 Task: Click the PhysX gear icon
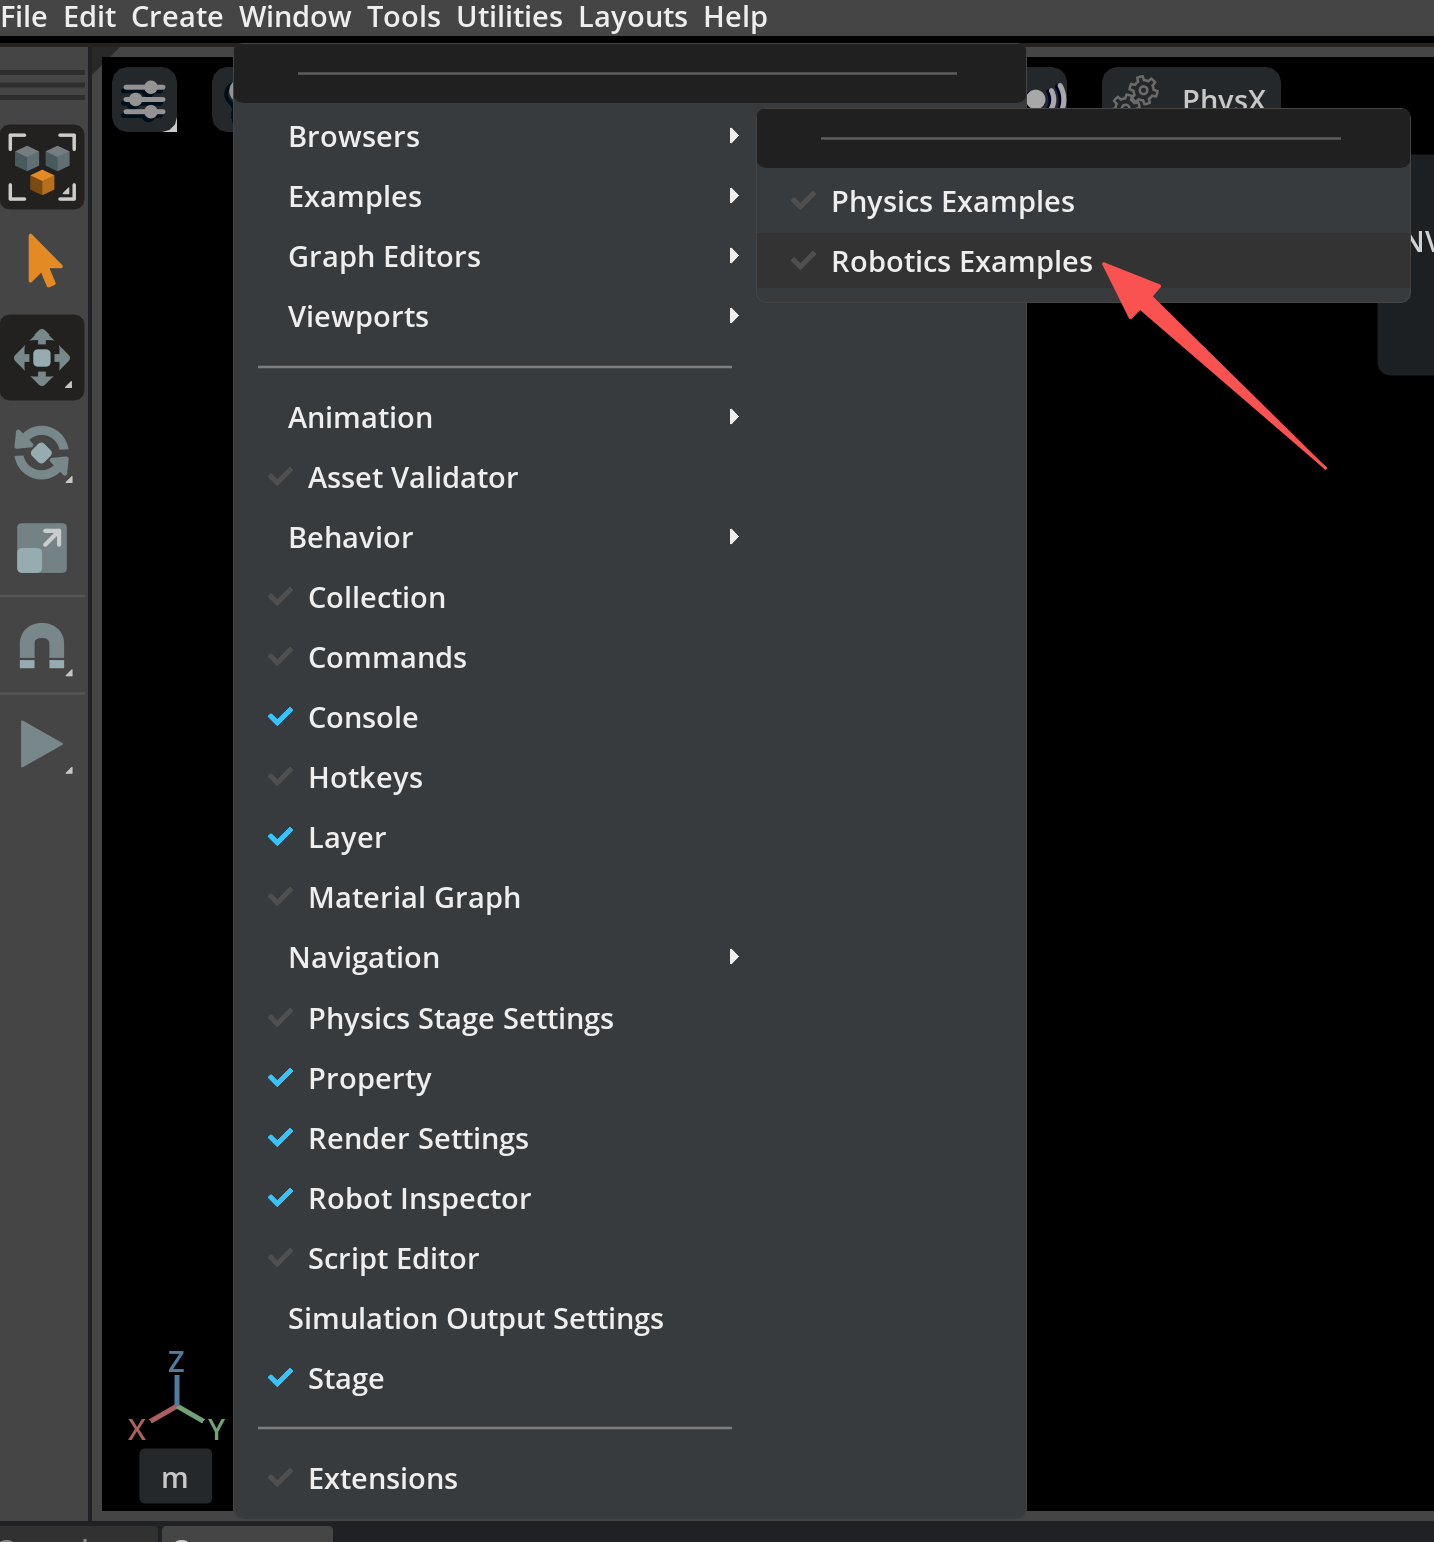coord(1136,94)
